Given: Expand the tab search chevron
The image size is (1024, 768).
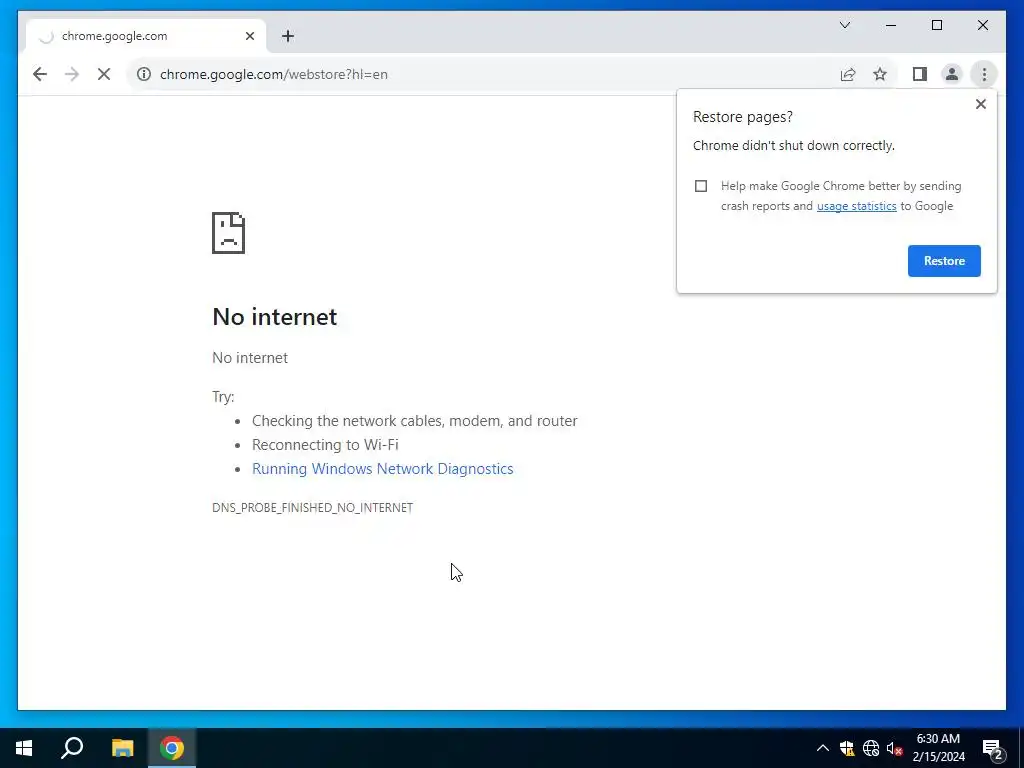Looking at the screenshot, I should [844, 25].
